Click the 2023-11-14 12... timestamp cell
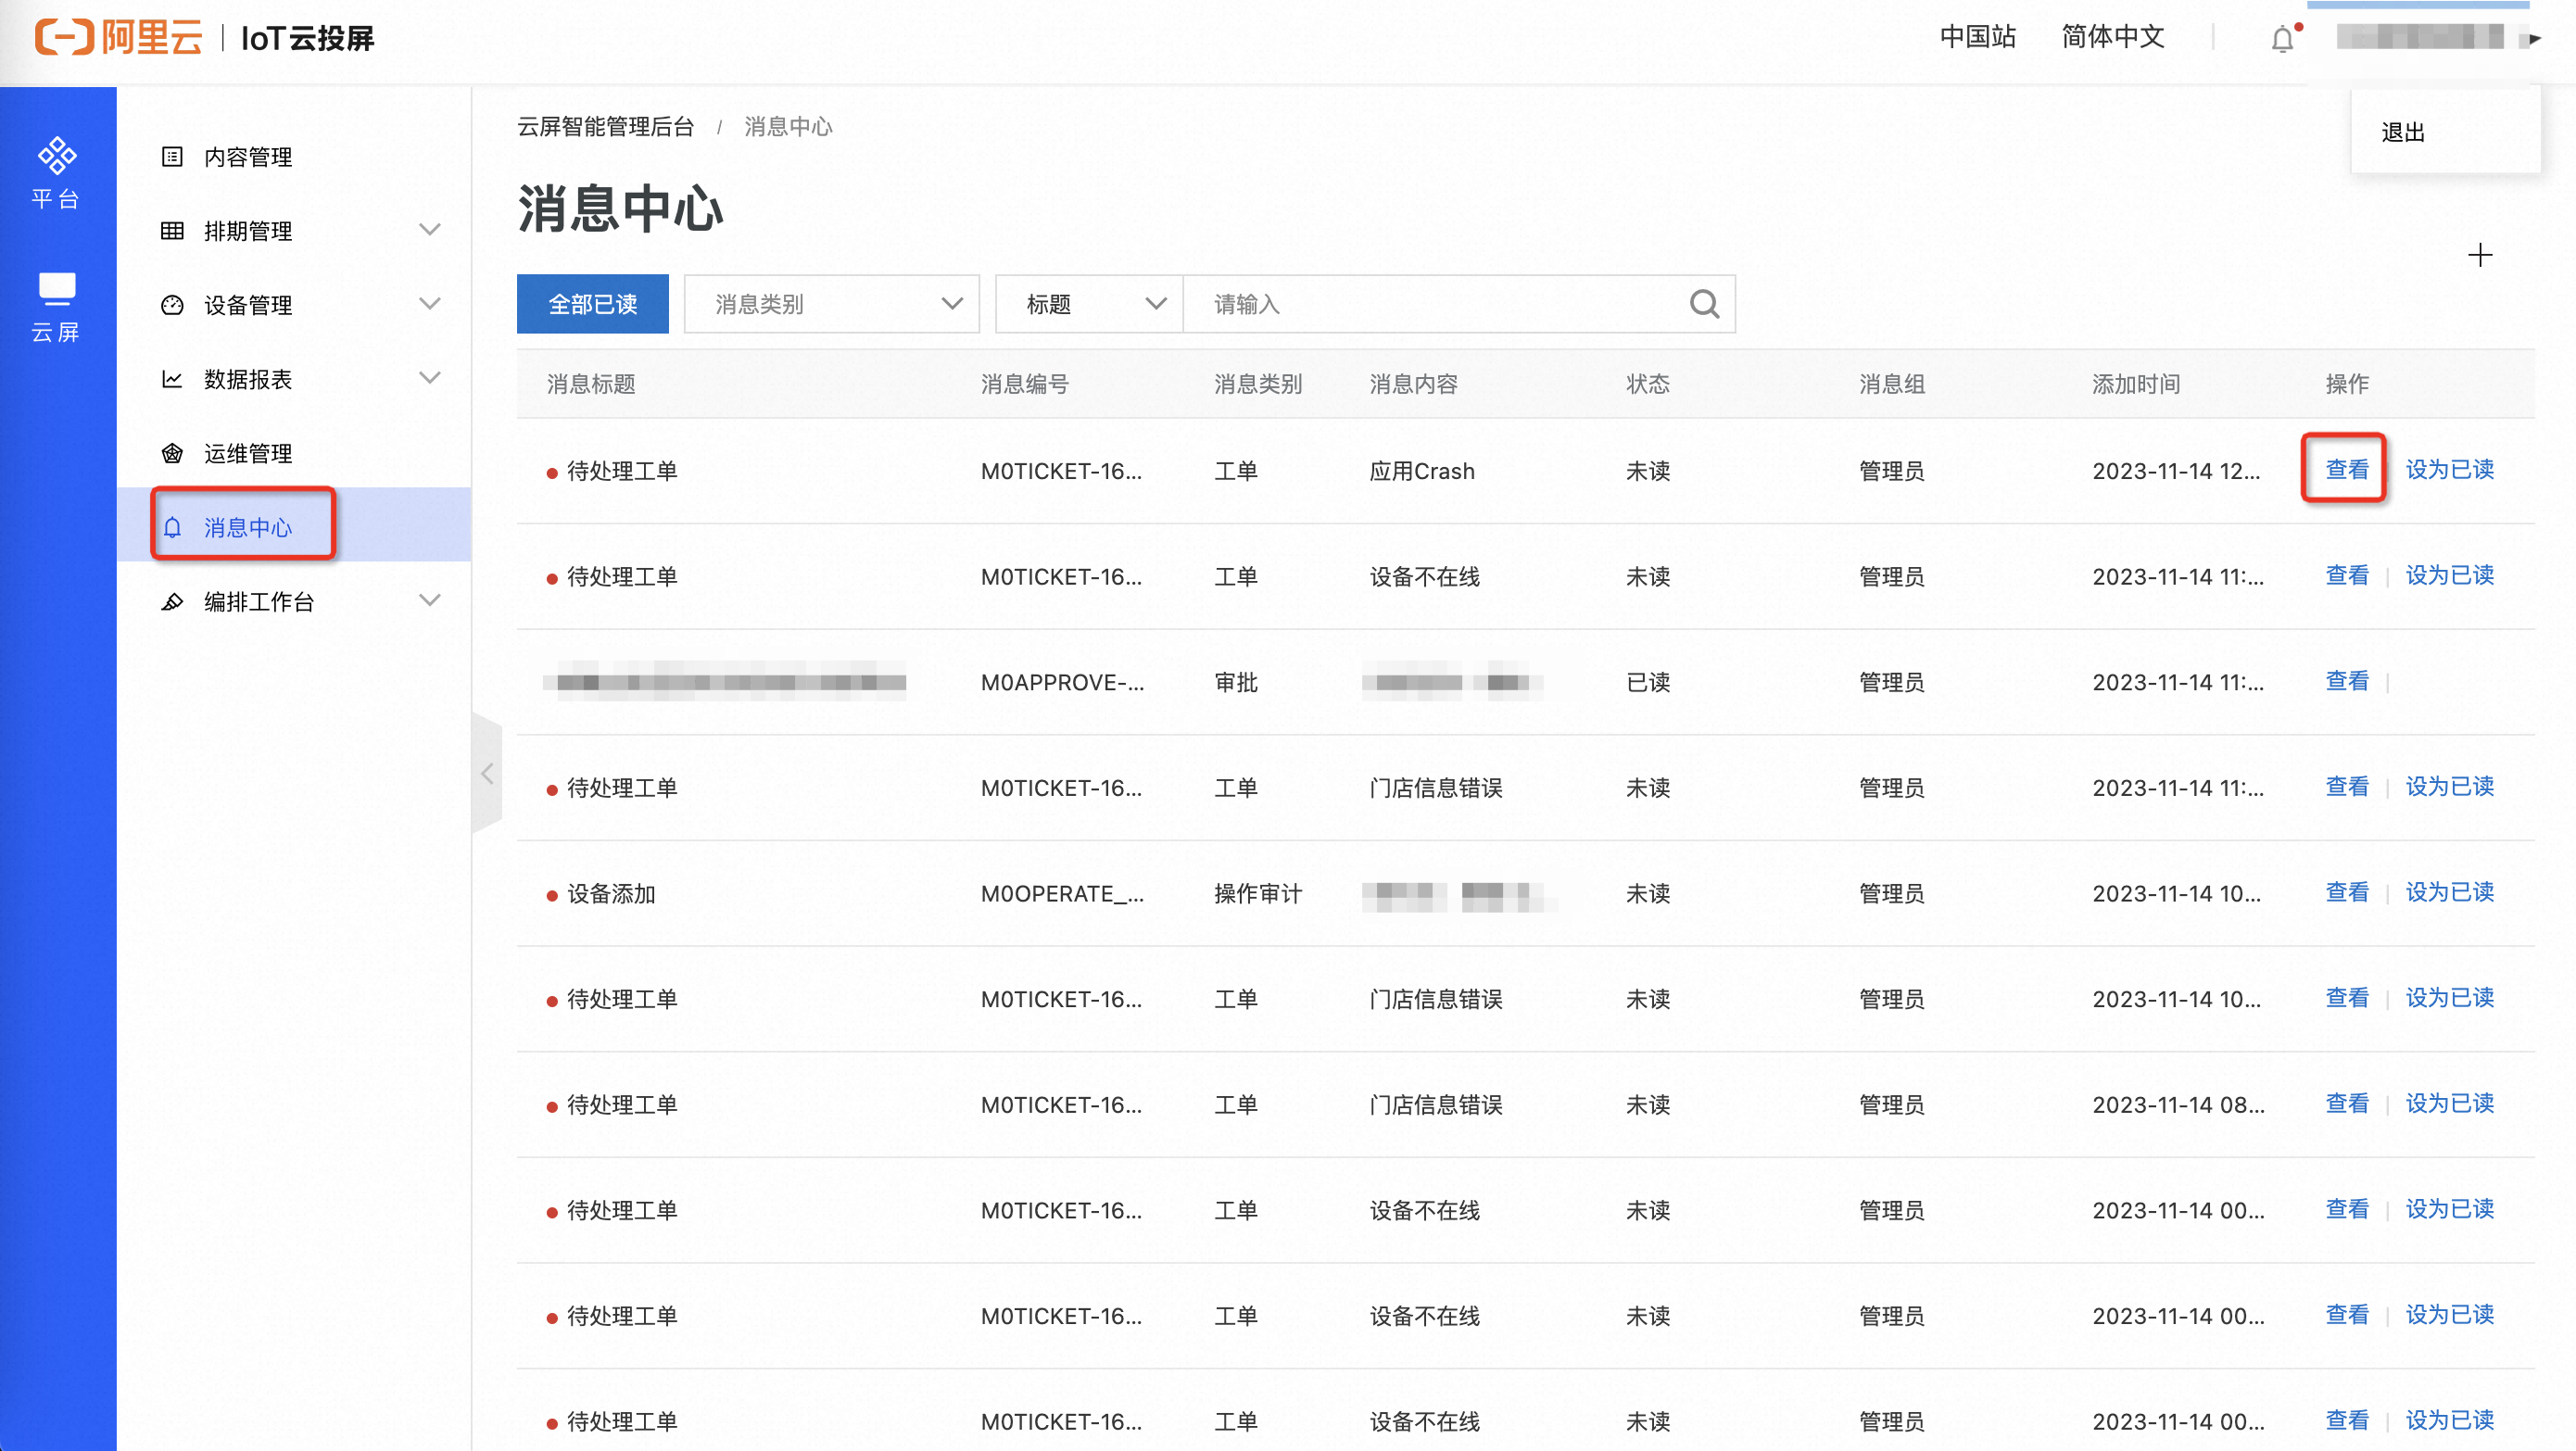Screen dimensions: 2576x1451 pos(2176,471)
